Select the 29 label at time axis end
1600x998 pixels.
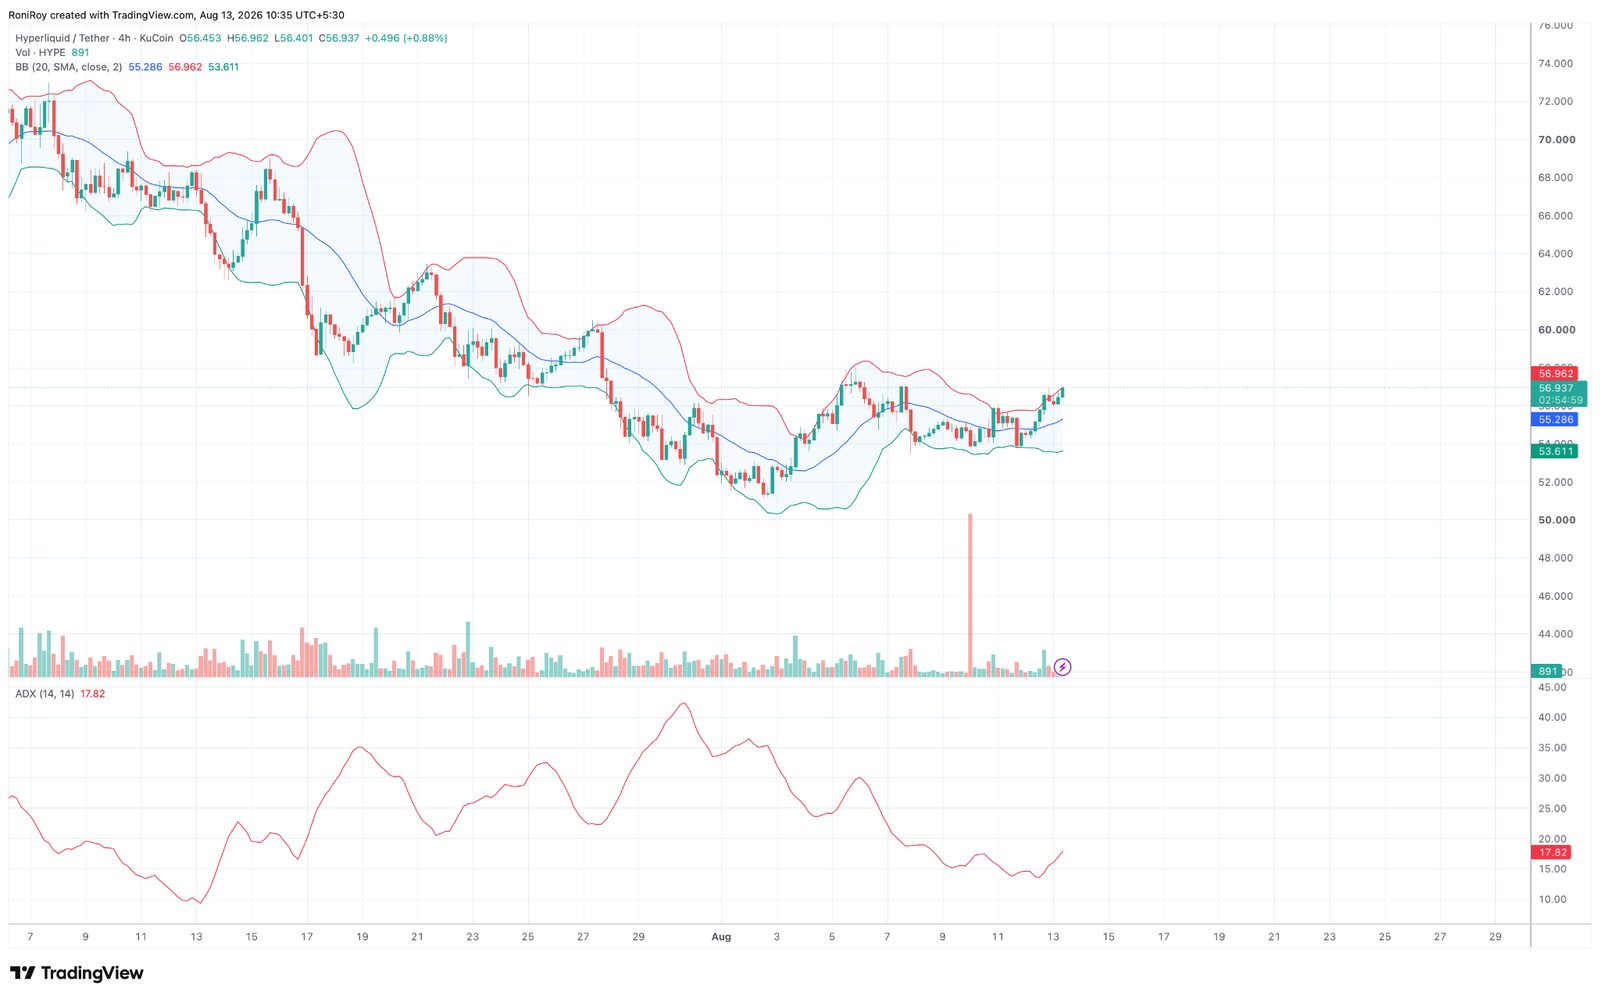[1495, 937]
